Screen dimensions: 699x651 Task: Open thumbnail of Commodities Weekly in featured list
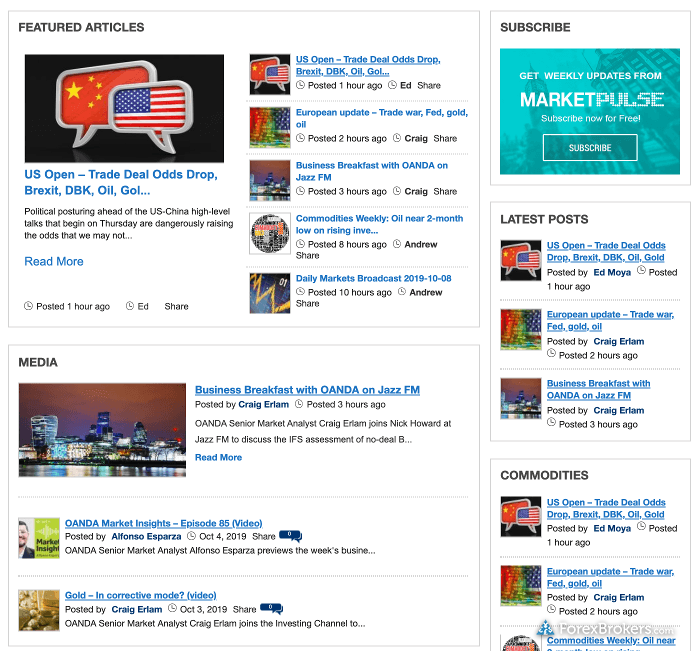[270, 233]
